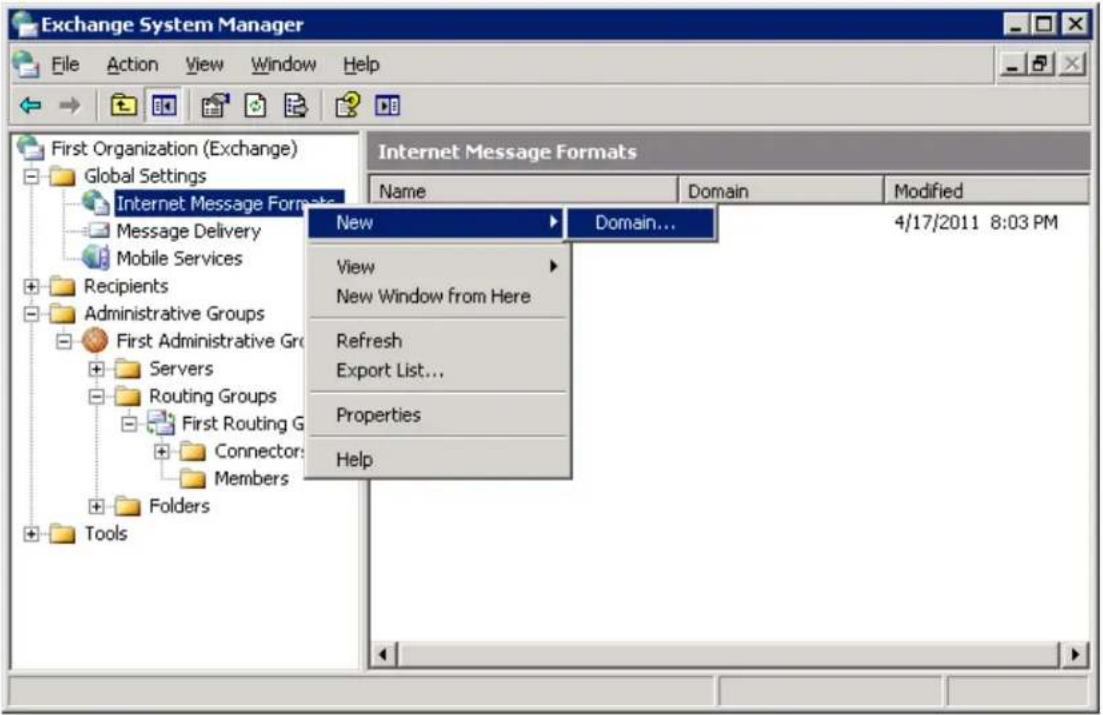Minimize the inner MDI child window
The height and width of the screenshot is (715, 1103).
coord(1012,65)
